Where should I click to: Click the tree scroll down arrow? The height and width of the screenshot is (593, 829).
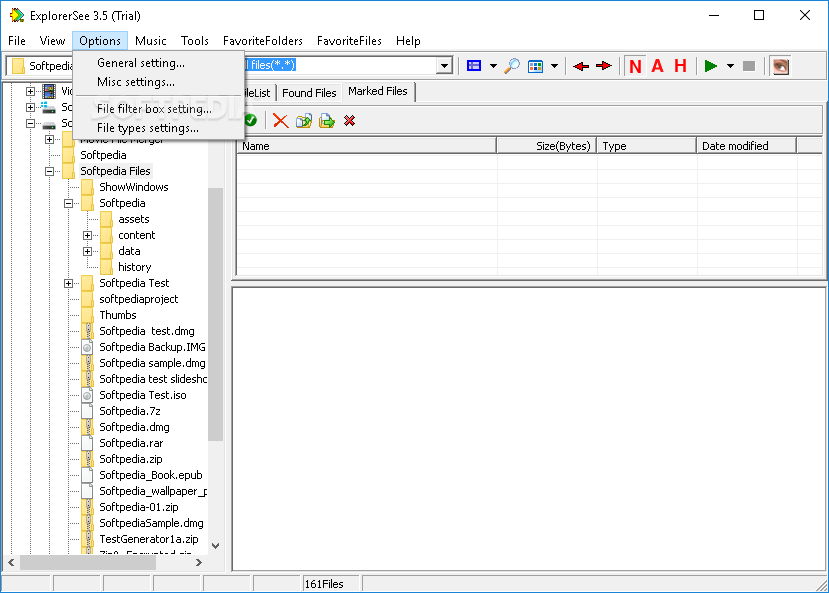tap(215, 546)
